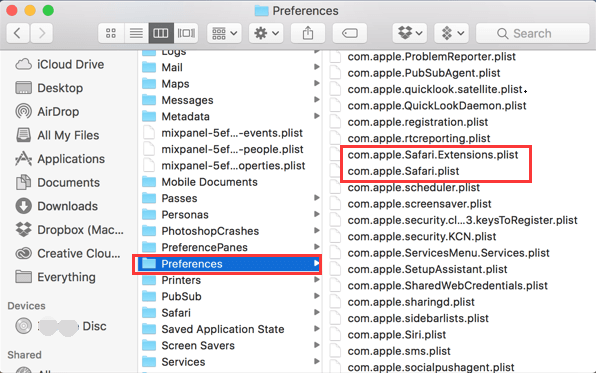Click the Share toolbar button
This screenshot has height=373, width=596.
(308, 33)
